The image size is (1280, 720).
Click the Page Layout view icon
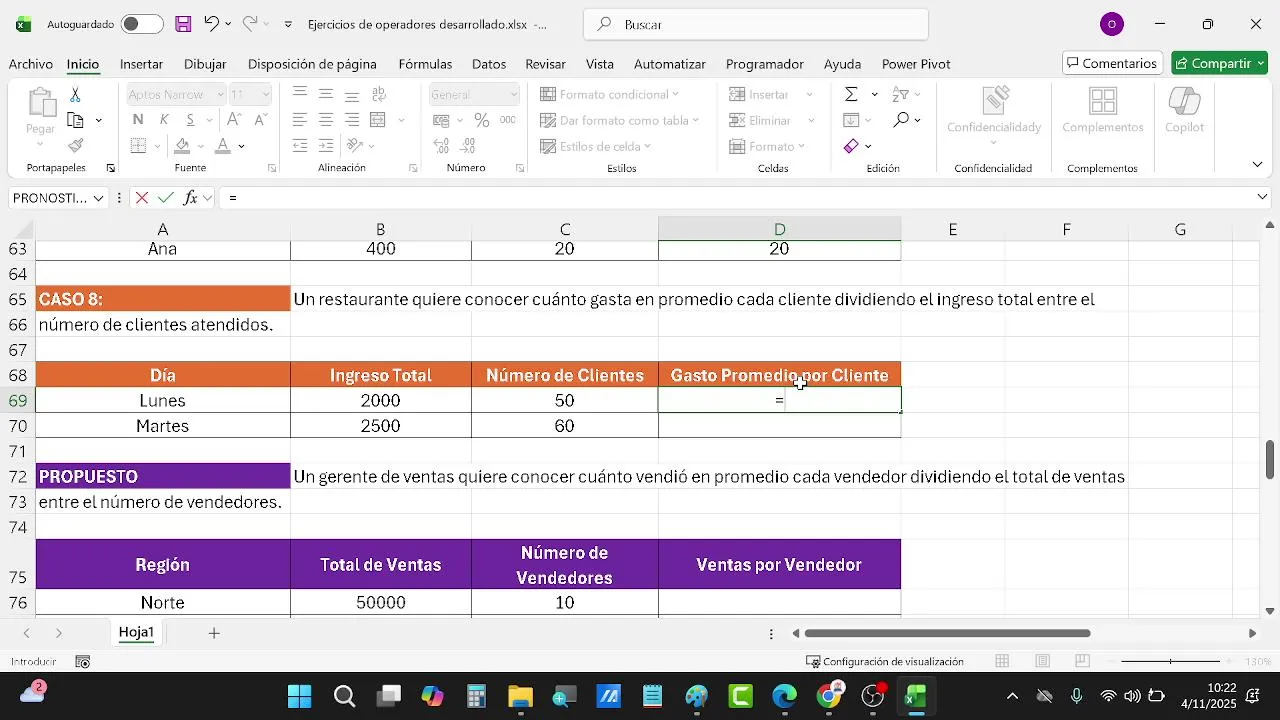(x=1042, y=661)
